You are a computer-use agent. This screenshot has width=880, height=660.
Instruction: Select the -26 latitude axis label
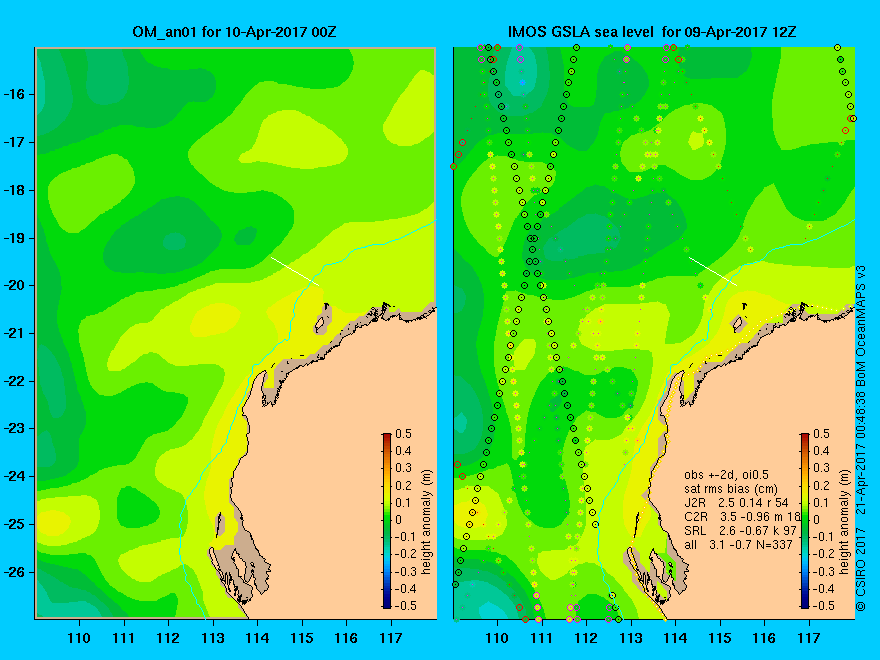[x=16, y=572]
